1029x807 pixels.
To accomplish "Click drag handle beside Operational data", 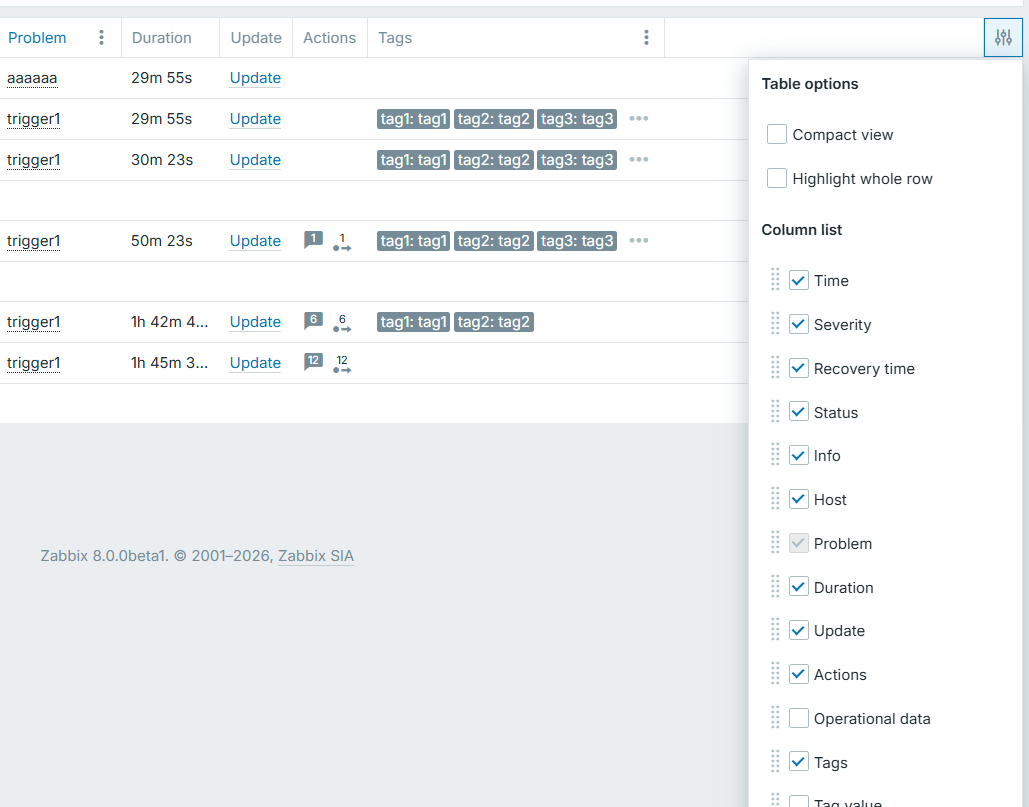I will [x=775, y=718].
